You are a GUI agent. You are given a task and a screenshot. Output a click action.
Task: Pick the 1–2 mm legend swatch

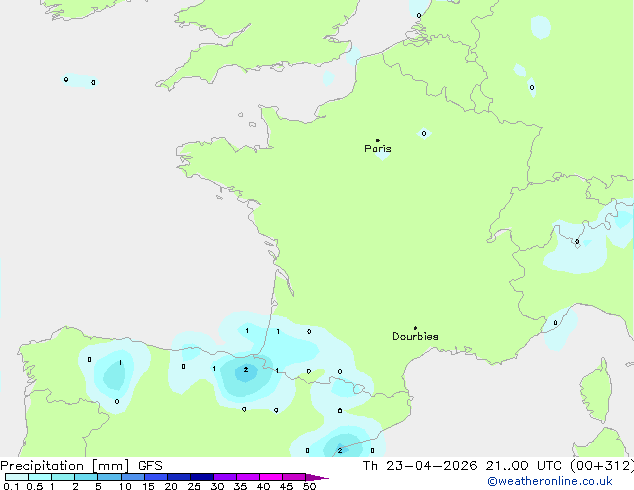pos(63,477)
